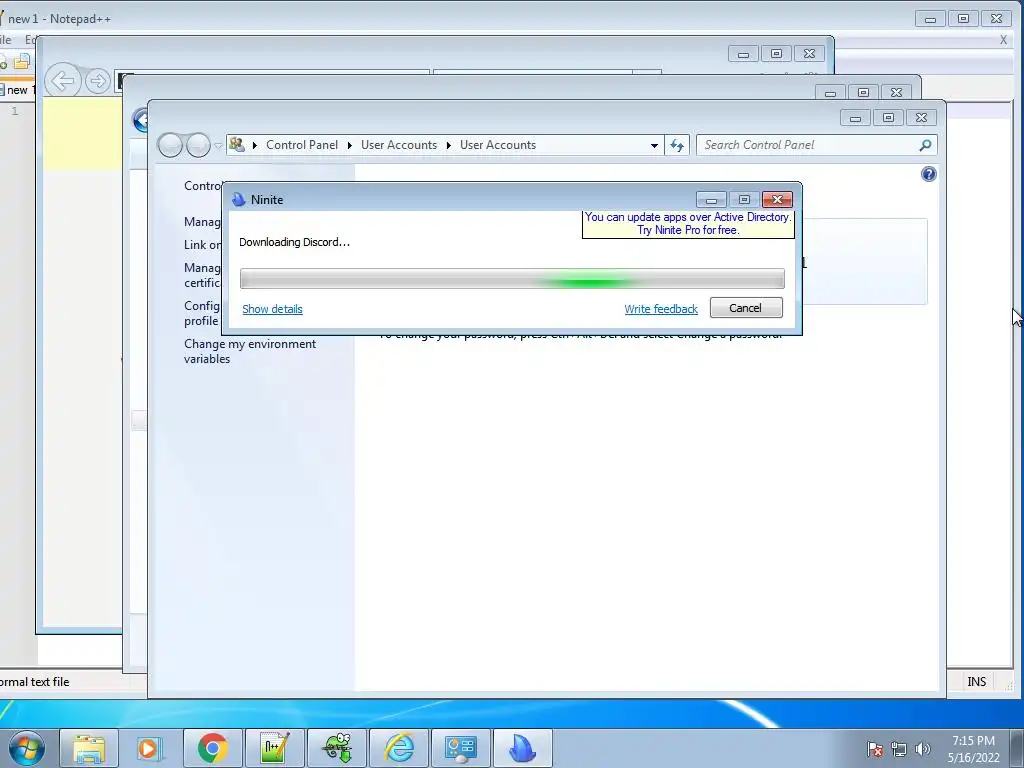Minimize the User Accounts Control Panel window

coord(856,118)
